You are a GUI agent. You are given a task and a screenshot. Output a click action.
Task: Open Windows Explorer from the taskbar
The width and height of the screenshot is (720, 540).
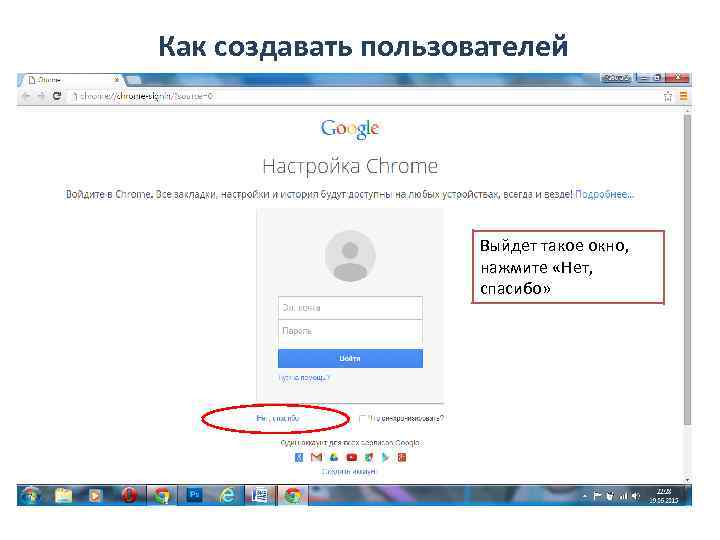[63, 496]
